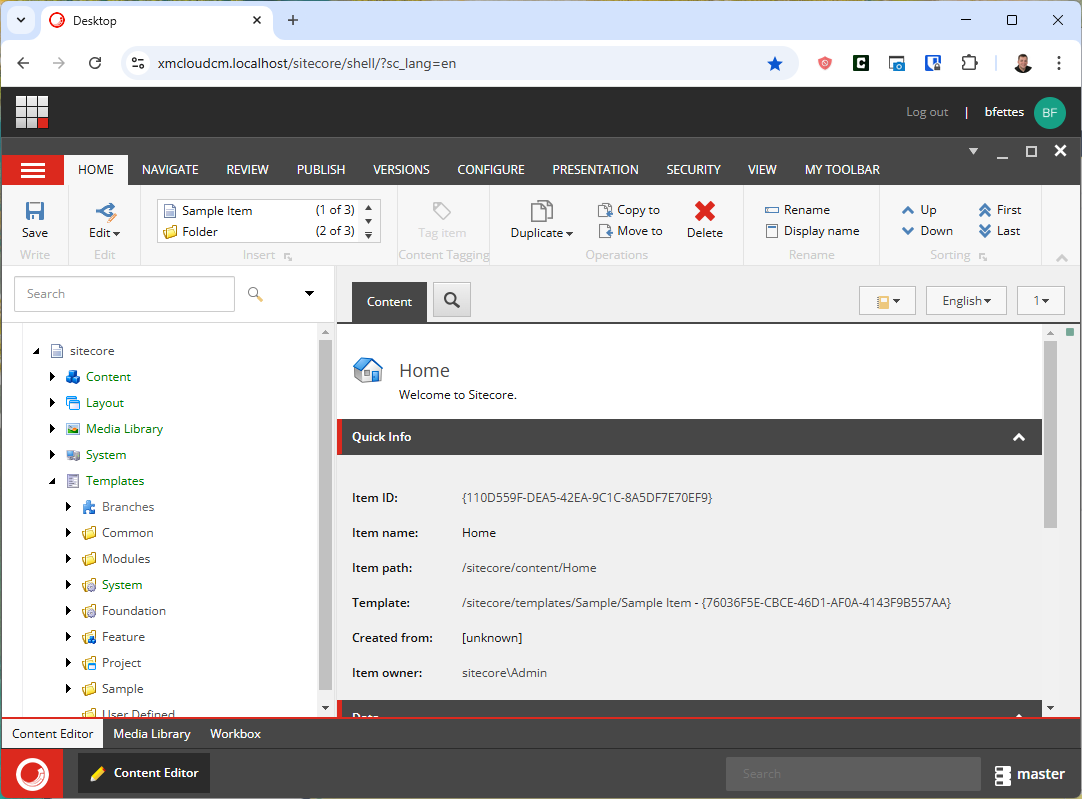Expand the Branches tree node

pos(68,507)
